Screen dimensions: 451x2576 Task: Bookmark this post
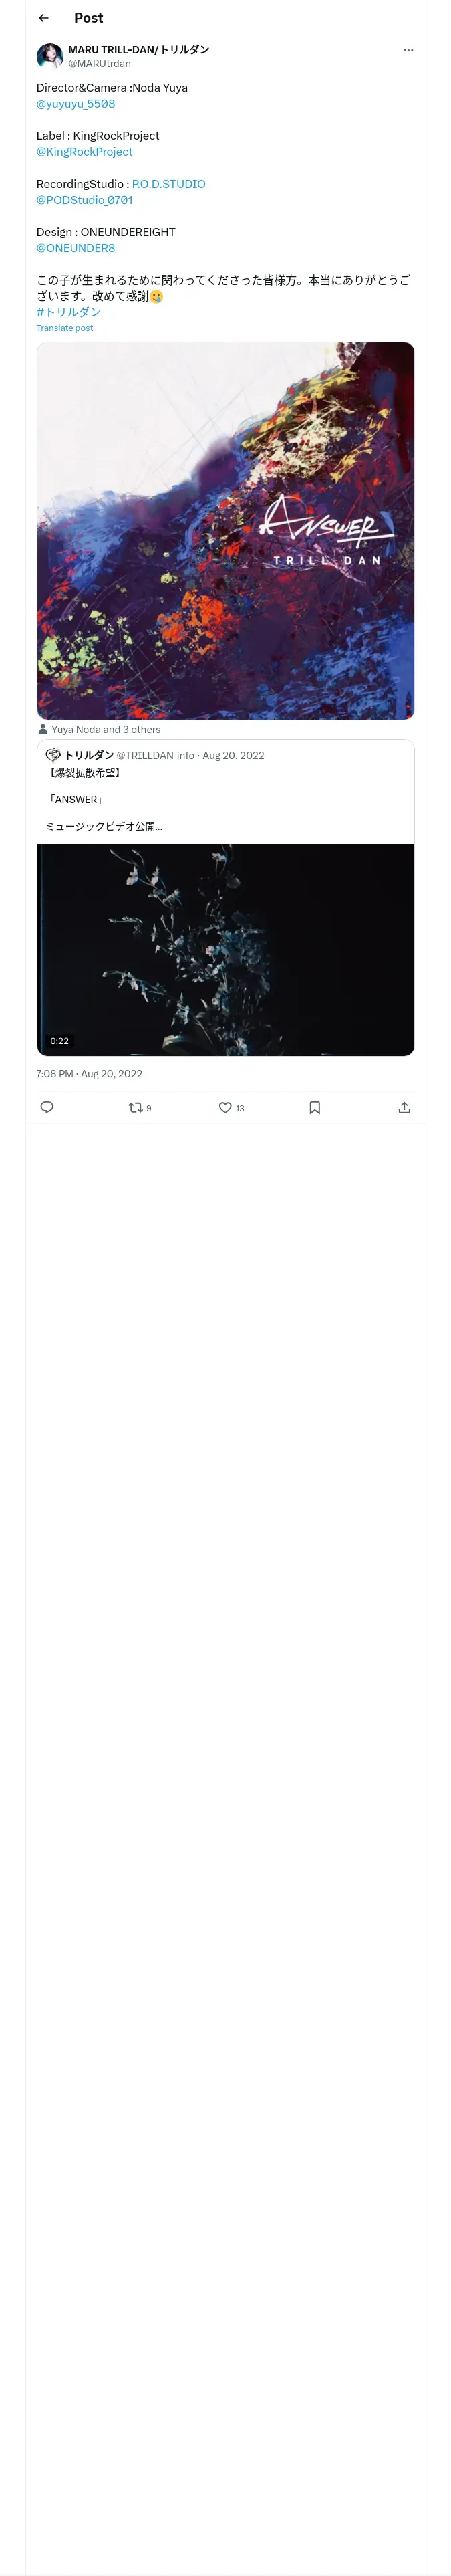point(315,1107)
